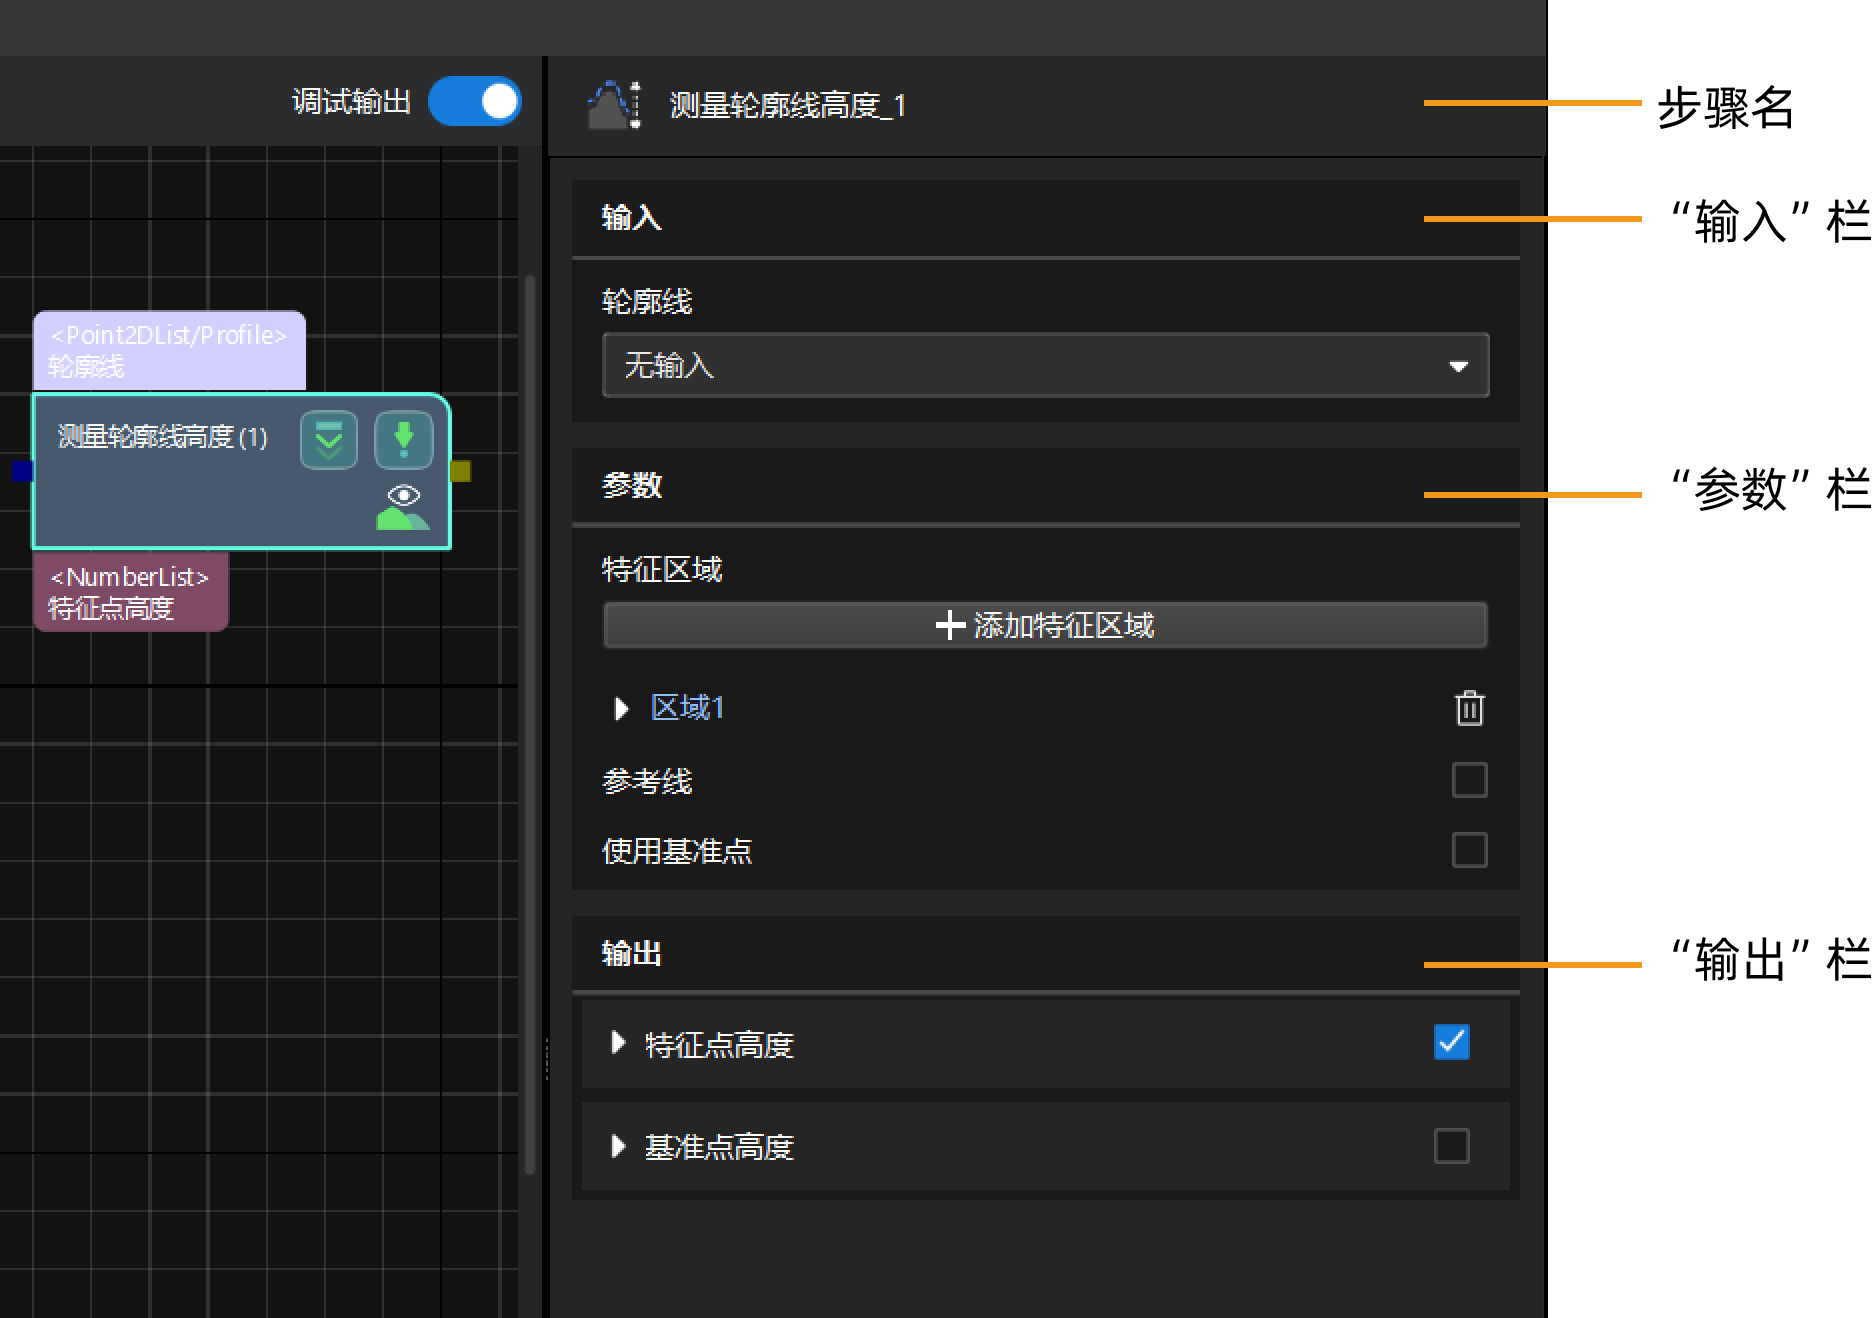The image size is (1874, 1318).
Task: Uncheck the 特征点高度 output checkbox
Action: point(1451,1042)
